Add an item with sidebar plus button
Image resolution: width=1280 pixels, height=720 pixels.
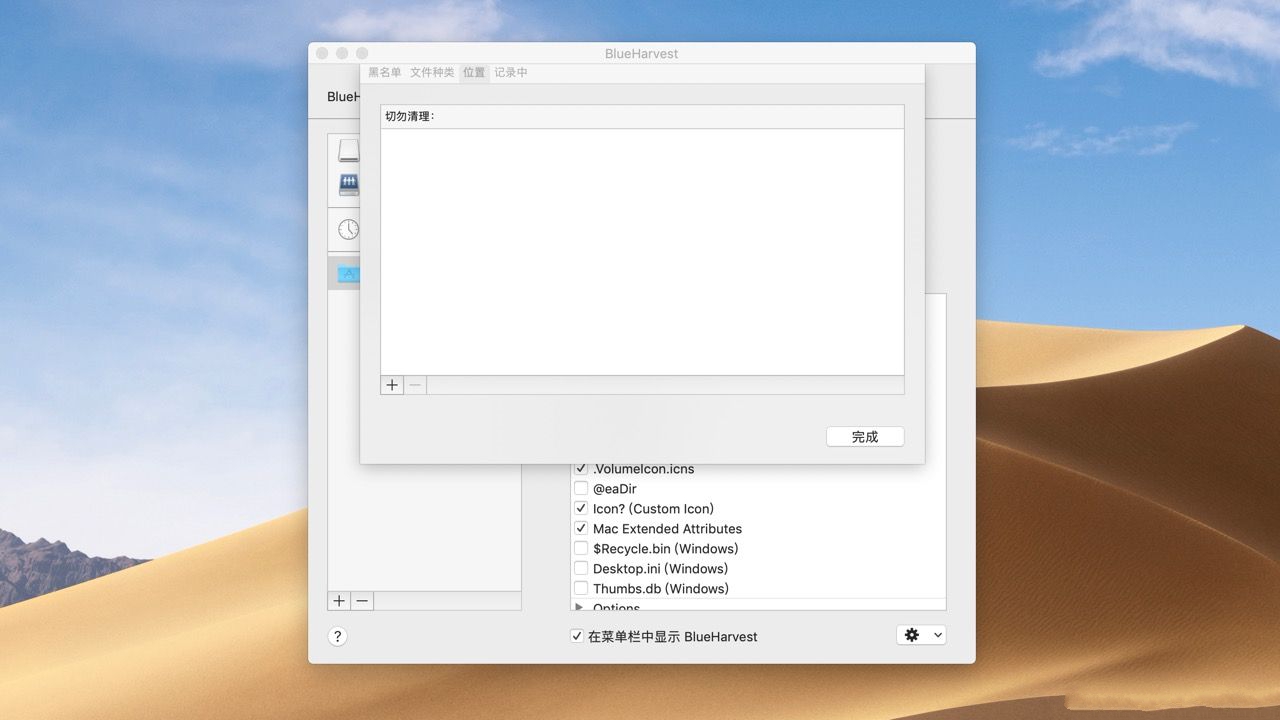(339, 601)
